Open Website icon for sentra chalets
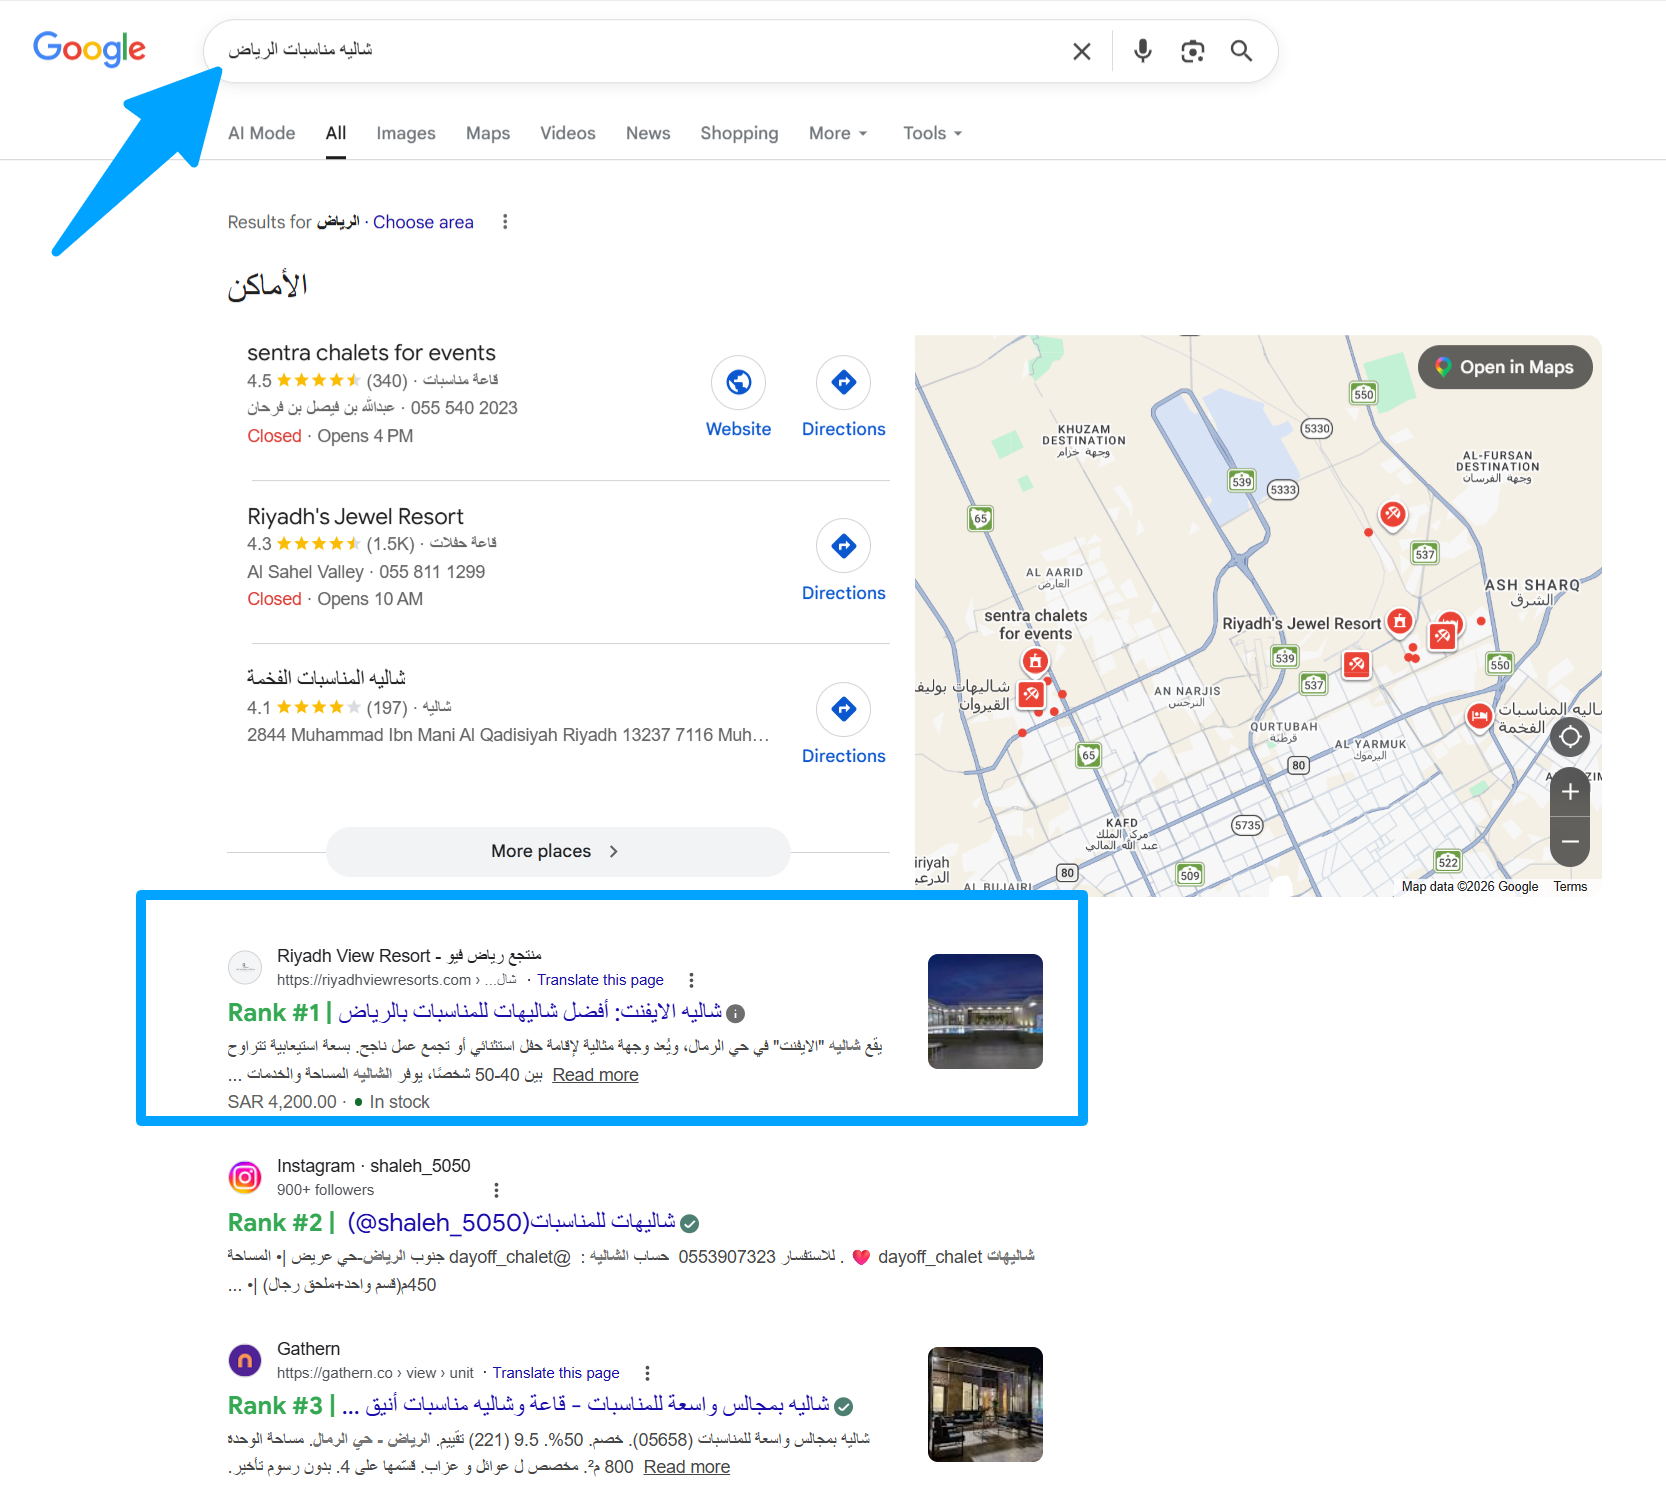 pos(738,382)
